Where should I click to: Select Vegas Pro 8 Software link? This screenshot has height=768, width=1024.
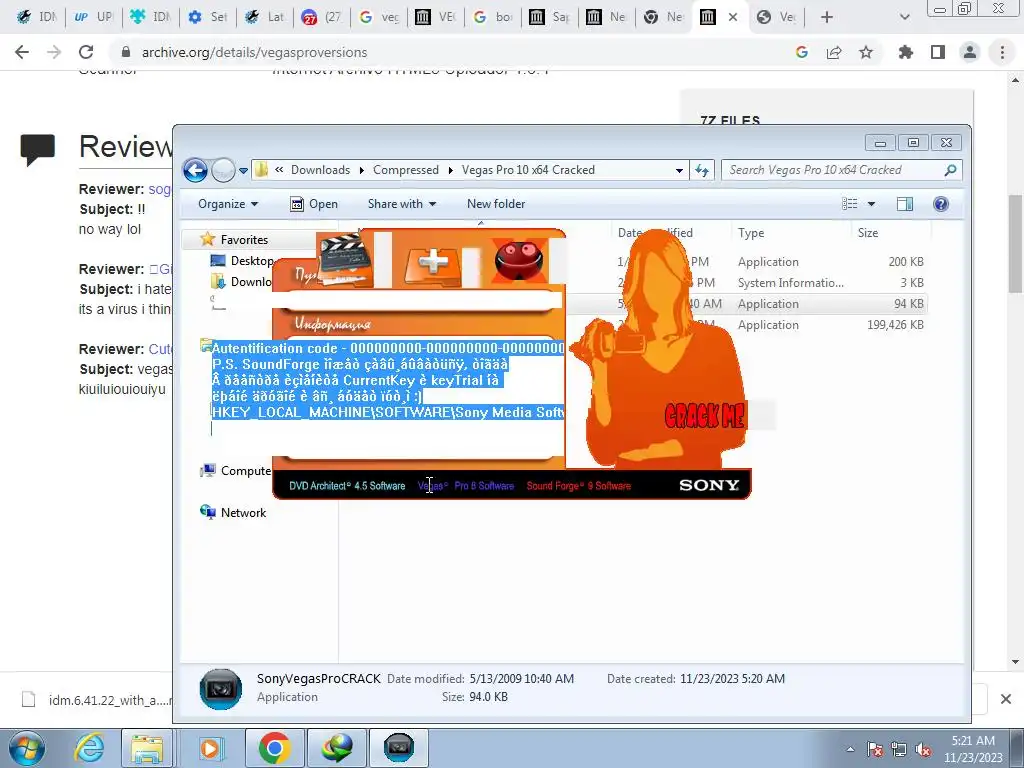pyautogui.click(x=466, y=486)
